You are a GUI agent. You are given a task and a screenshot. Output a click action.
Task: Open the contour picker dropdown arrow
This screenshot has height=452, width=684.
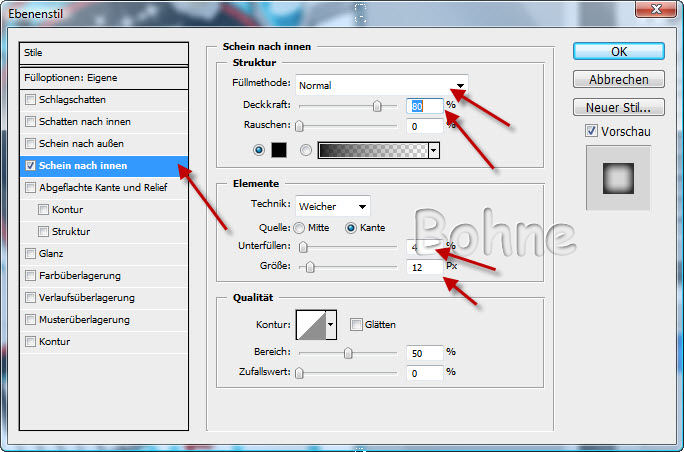(x=331, y=324)
